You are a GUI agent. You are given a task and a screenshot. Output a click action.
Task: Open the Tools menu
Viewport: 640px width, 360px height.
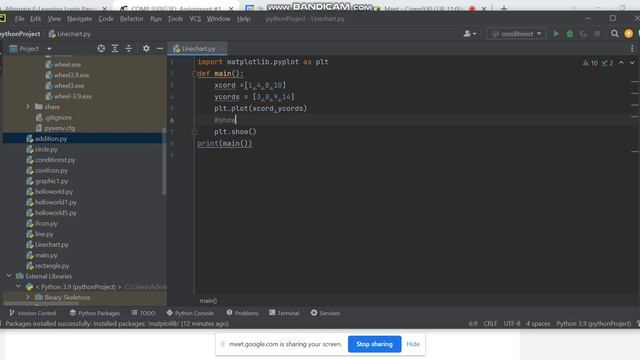tap(175, 19)
